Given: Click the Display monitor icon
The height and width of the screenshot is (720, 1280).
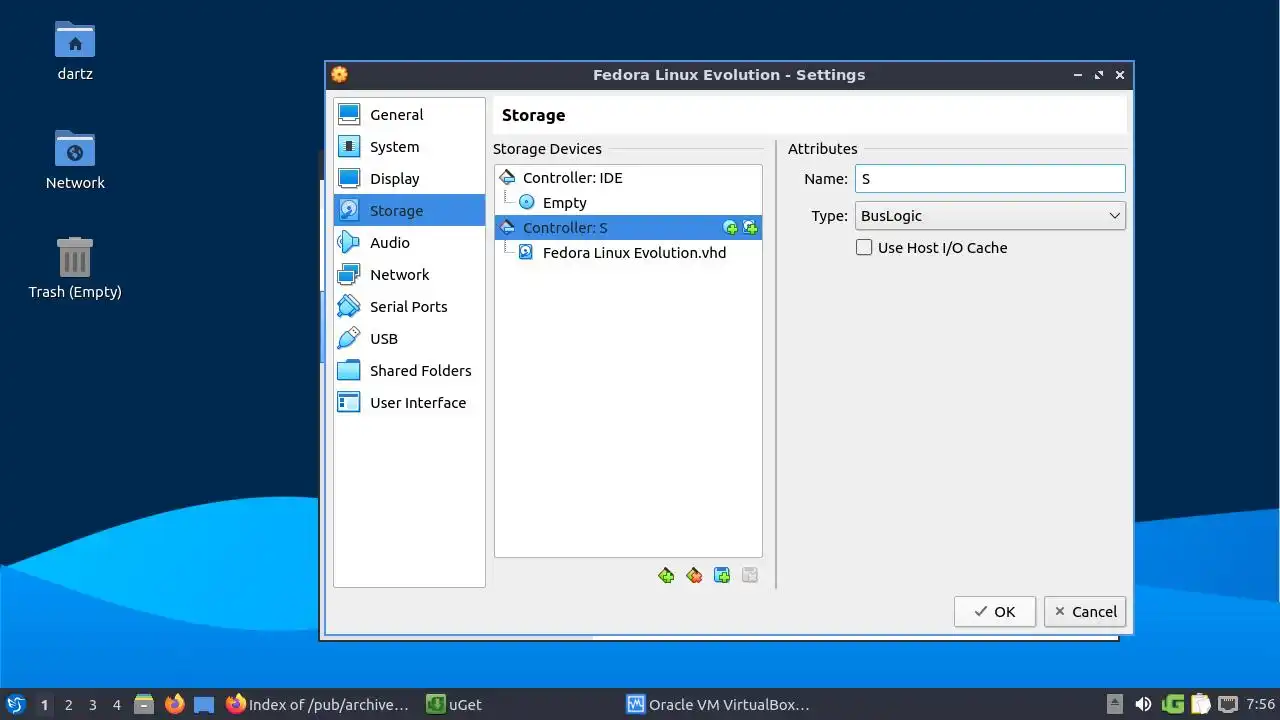Looking at the screenshot, I should pyautogui.click(x=349, y=179).
